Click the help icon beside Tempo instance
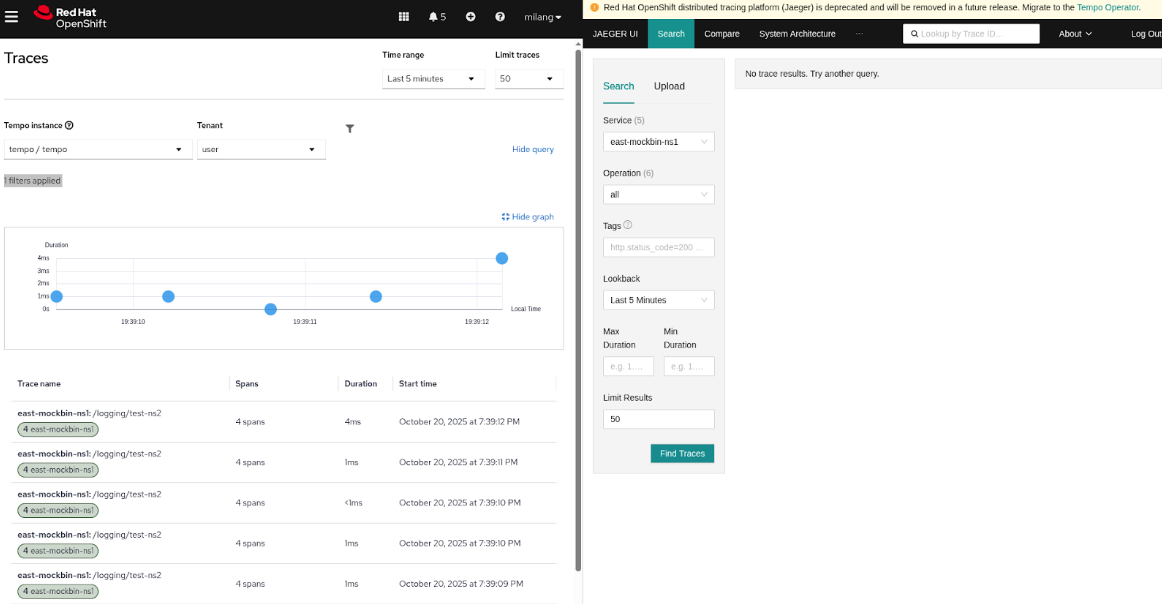 pyautogui.click(x=69, y=126)
